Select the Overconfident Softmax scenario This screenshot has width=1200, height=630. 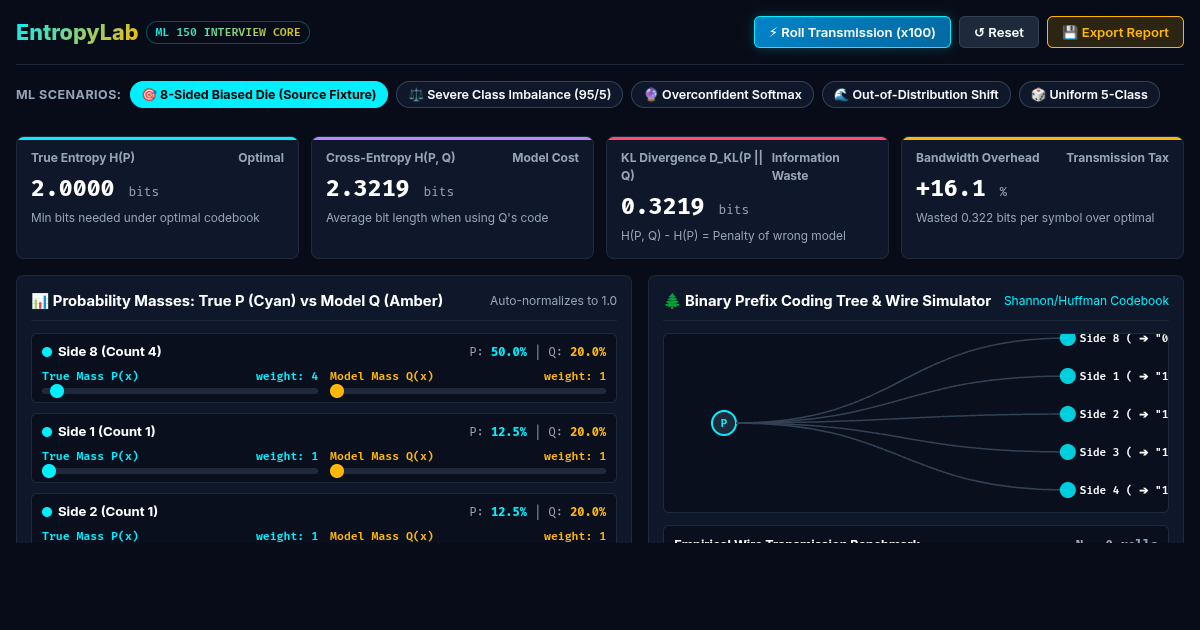(x=722, y=95)
